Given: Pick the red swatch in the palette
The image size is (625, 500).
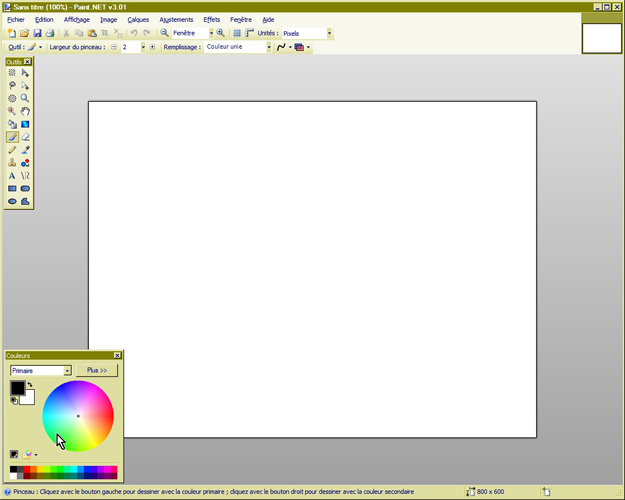Looking at the screenshot, I should [29, 468].
